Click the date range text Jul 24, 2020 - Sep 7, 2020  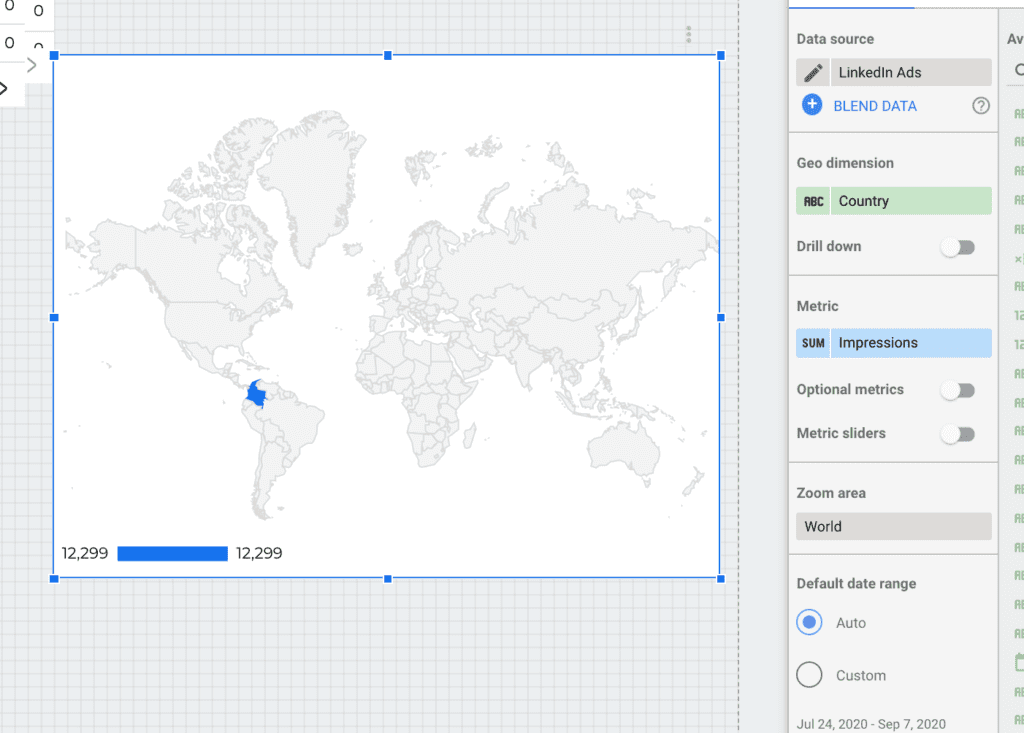[871, 724]
